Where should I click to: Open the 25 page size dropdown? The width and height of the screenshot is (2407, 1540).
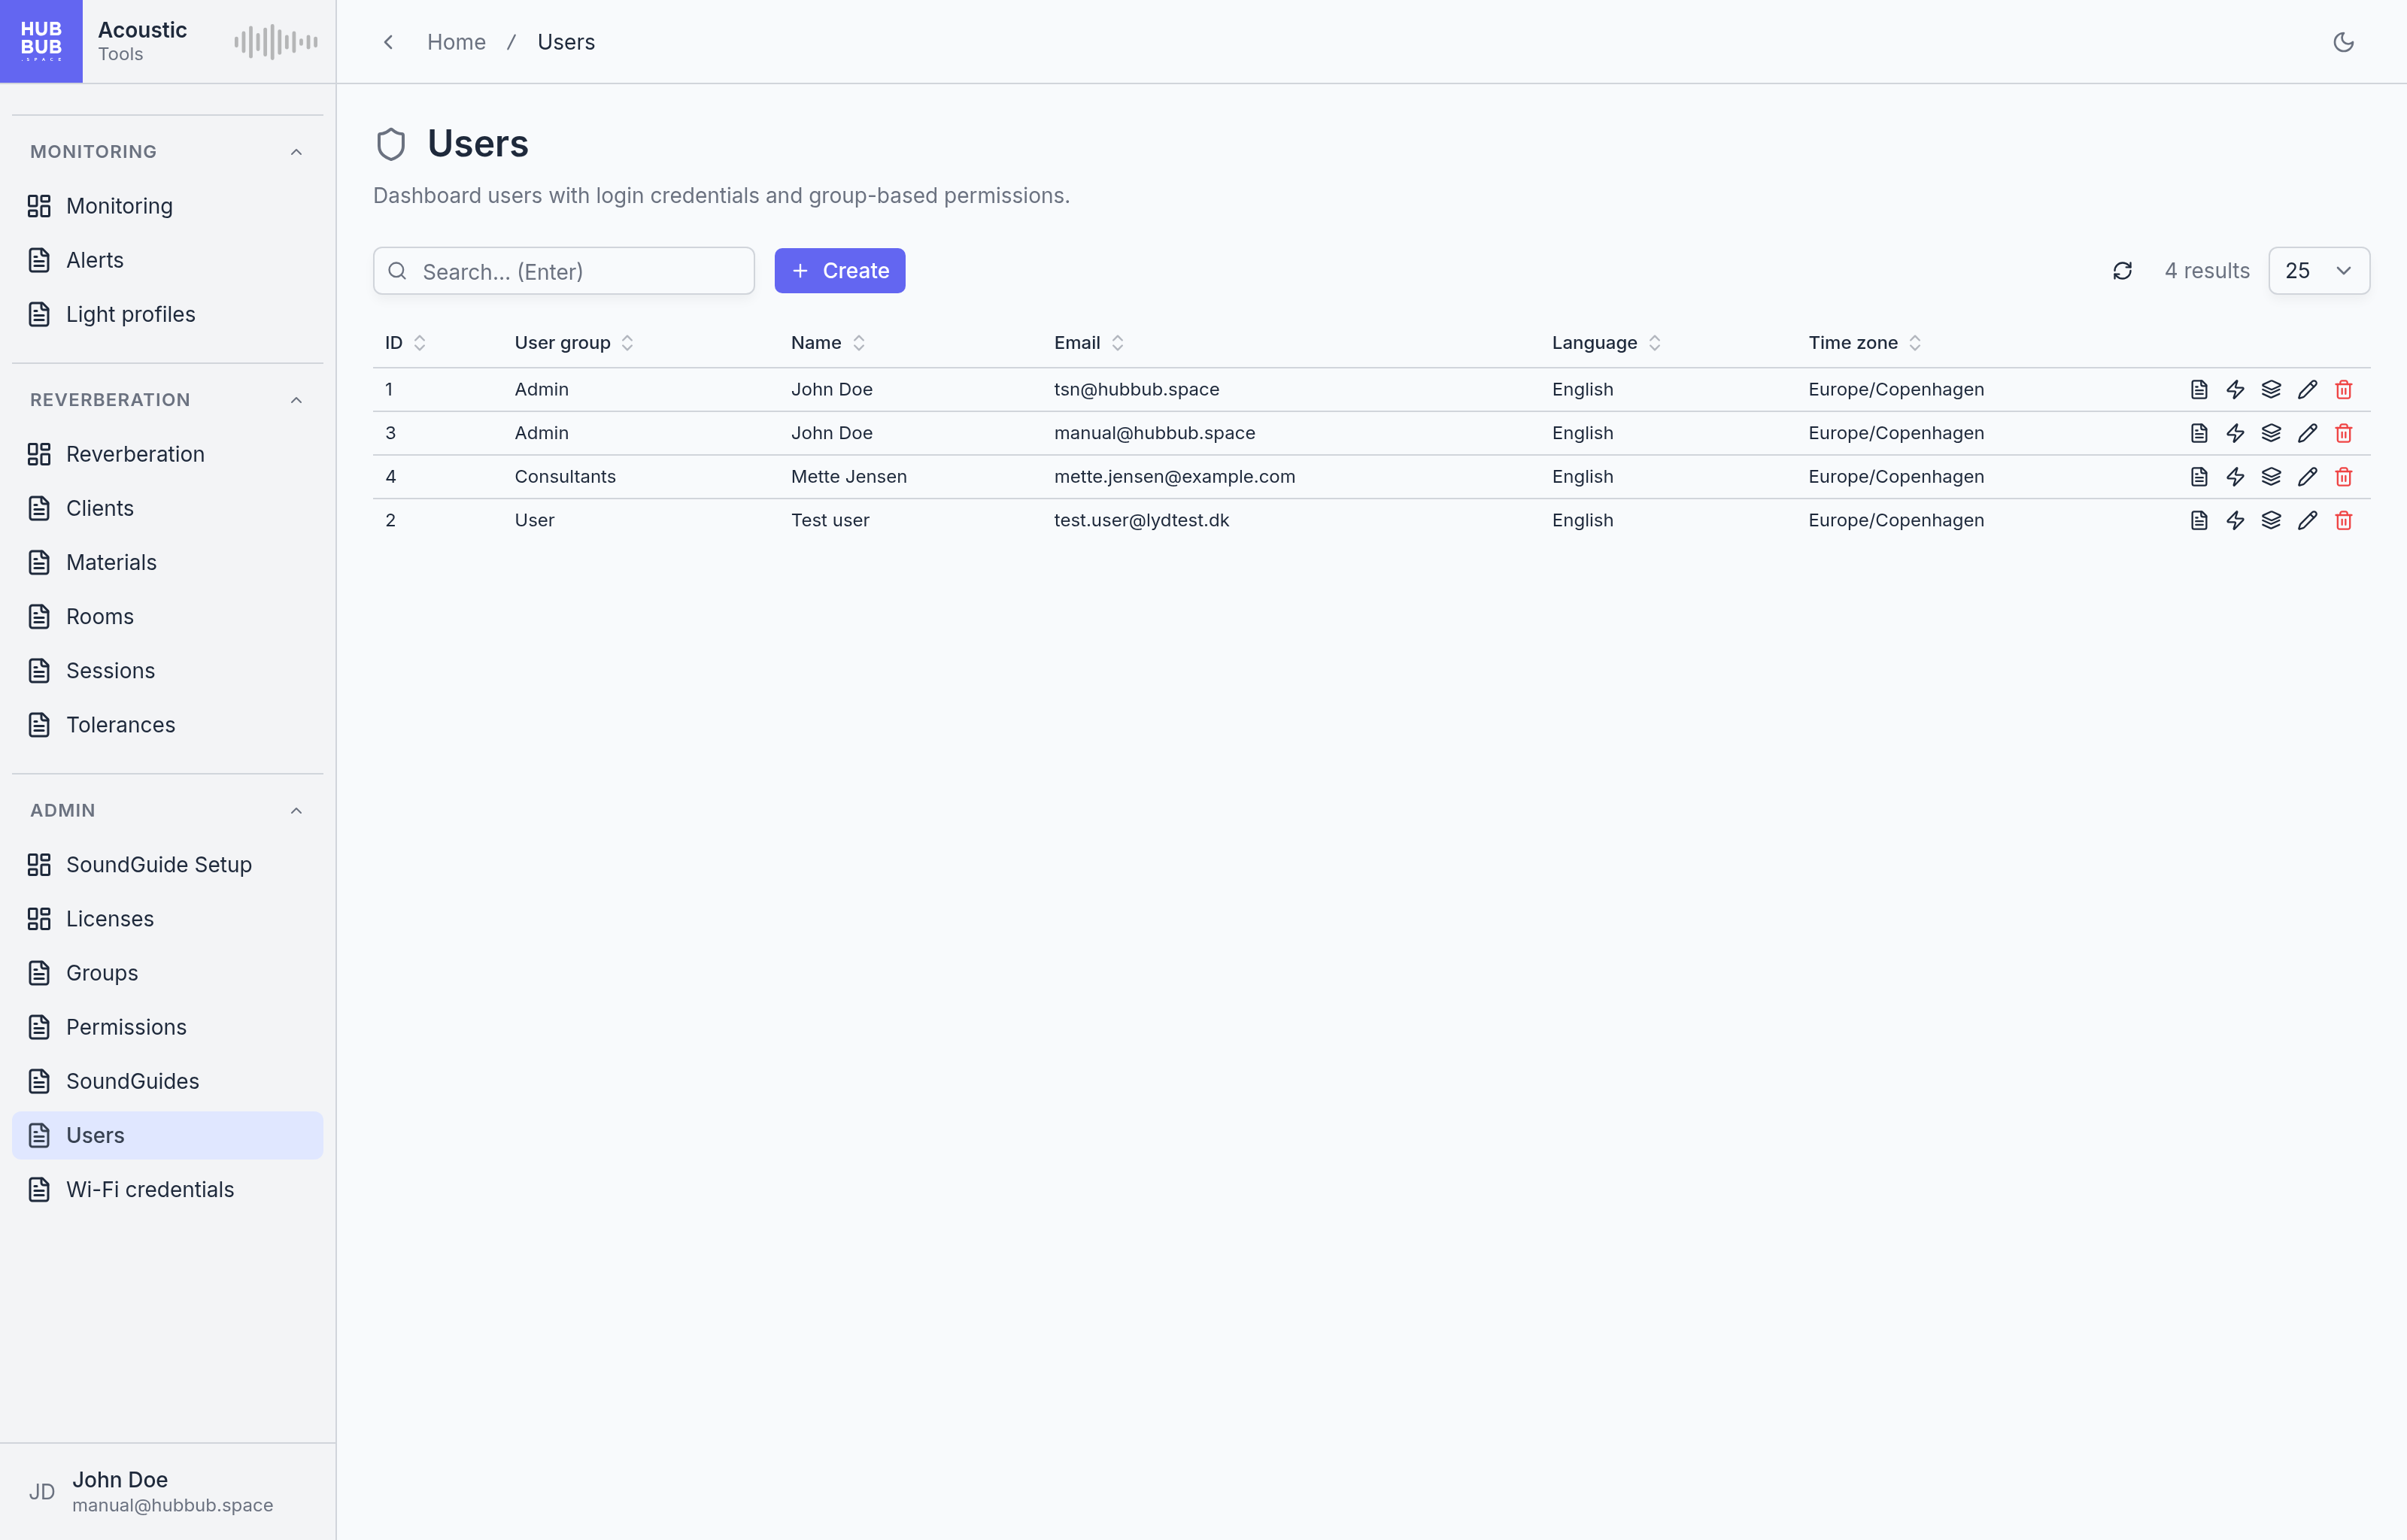[x=2318, y=271]
